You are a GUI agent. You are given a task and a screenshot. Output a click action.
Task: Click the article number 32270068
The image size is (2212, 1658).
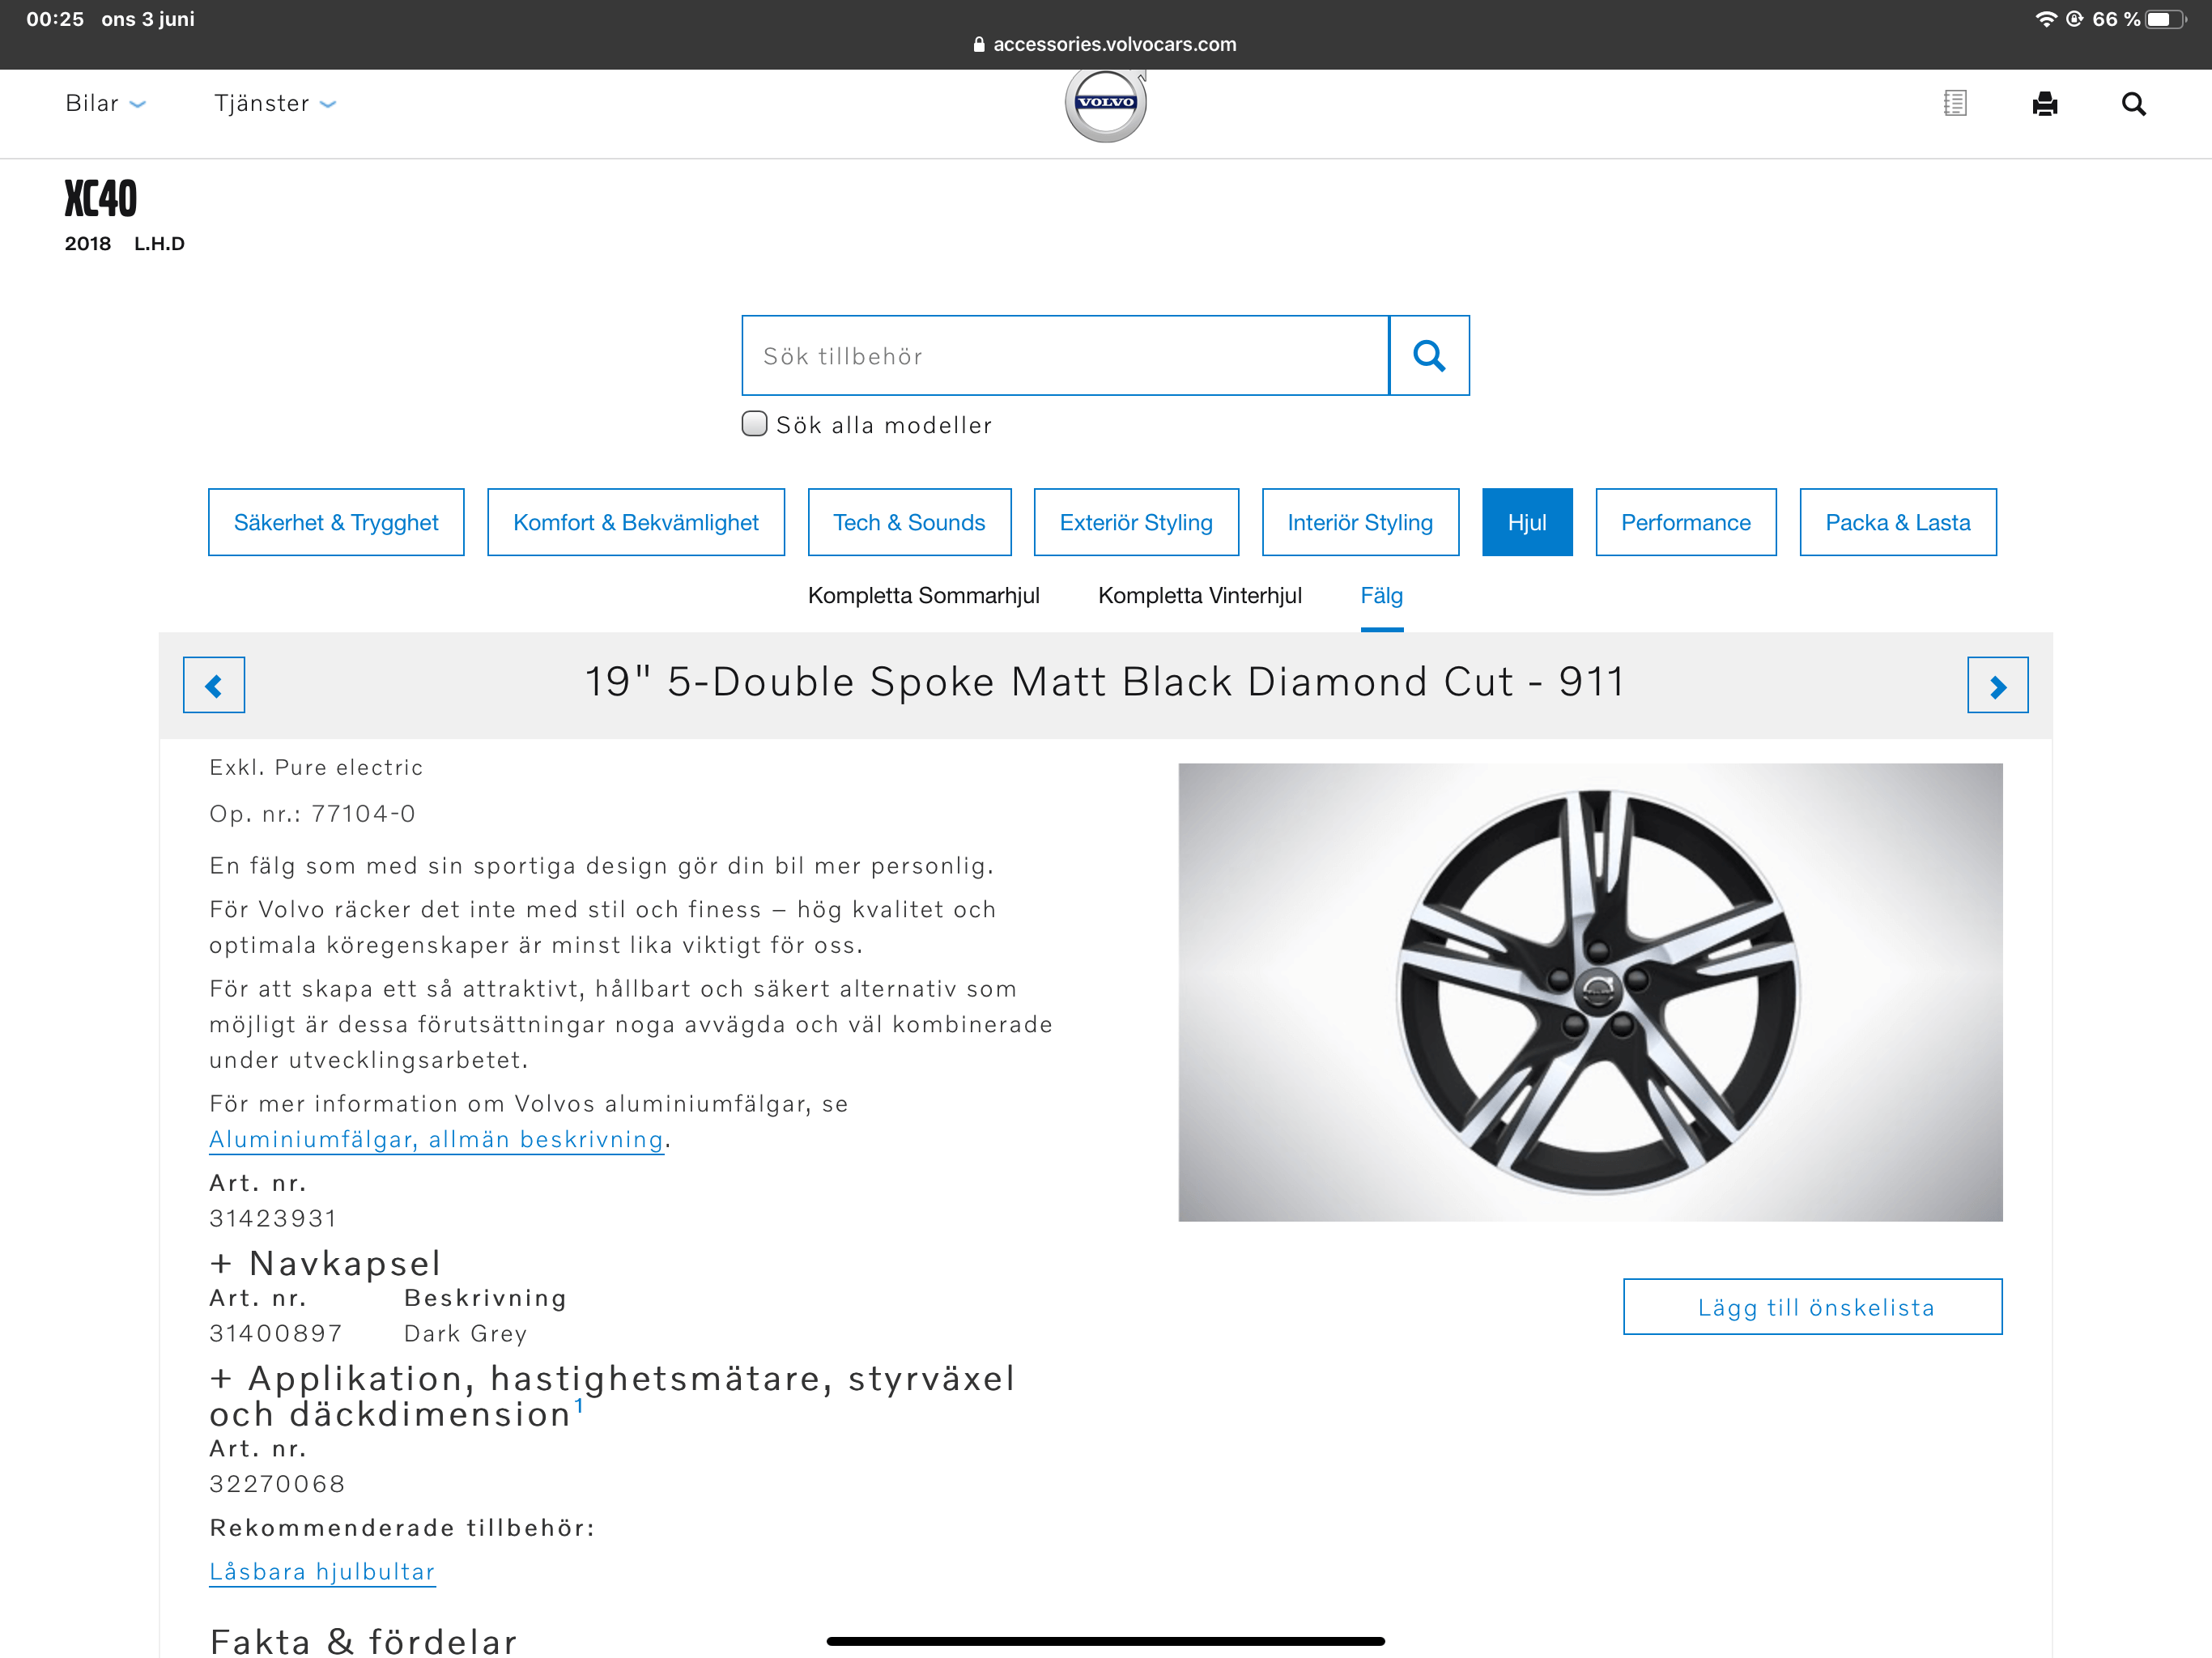[277, 1483]
